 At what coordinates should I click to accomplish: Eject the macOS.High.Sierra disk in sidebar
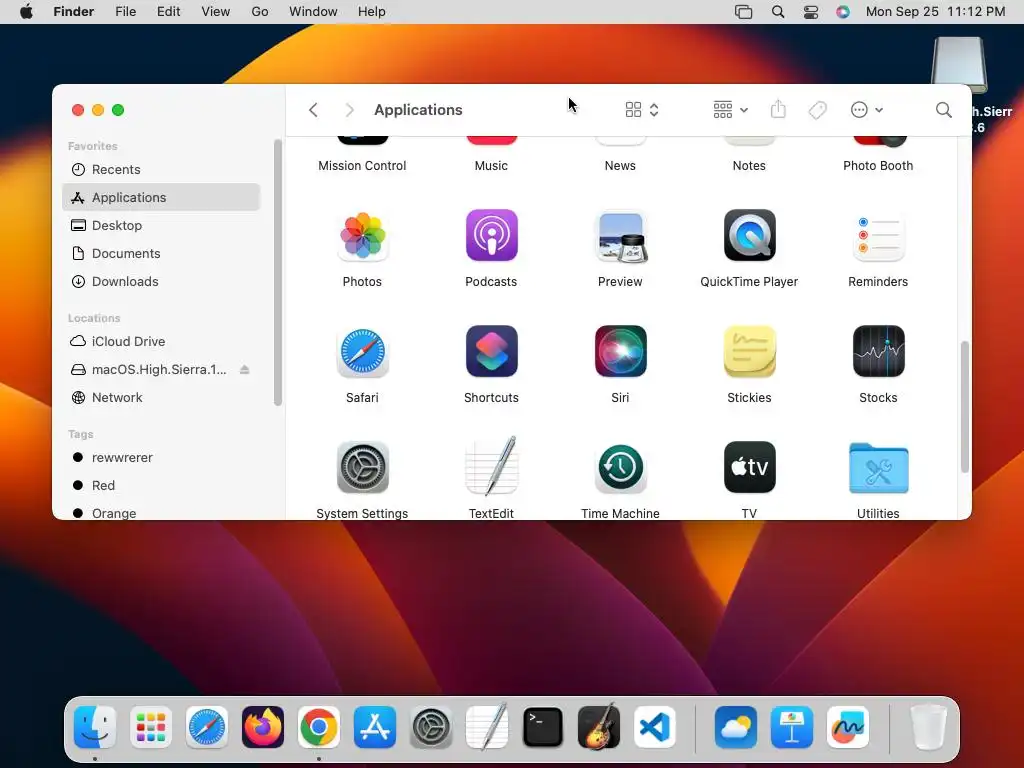[244, 370]
